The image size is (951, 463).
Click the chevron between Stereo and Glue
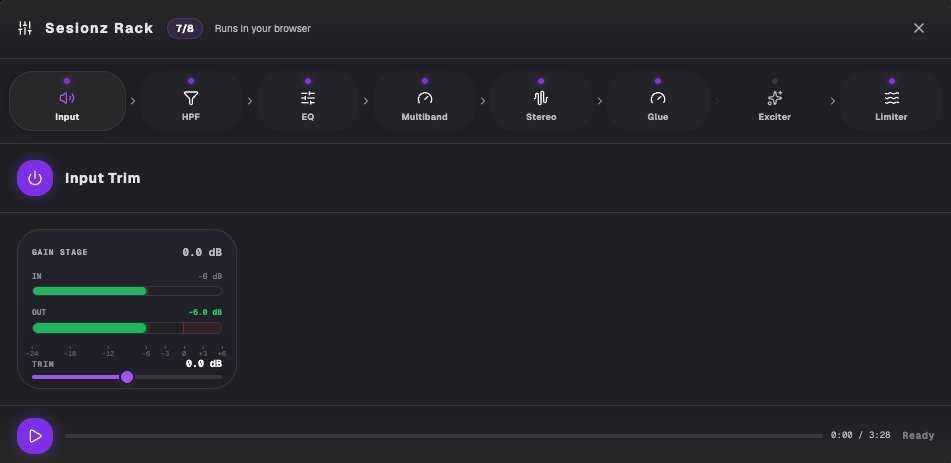[x=600, y=101]
